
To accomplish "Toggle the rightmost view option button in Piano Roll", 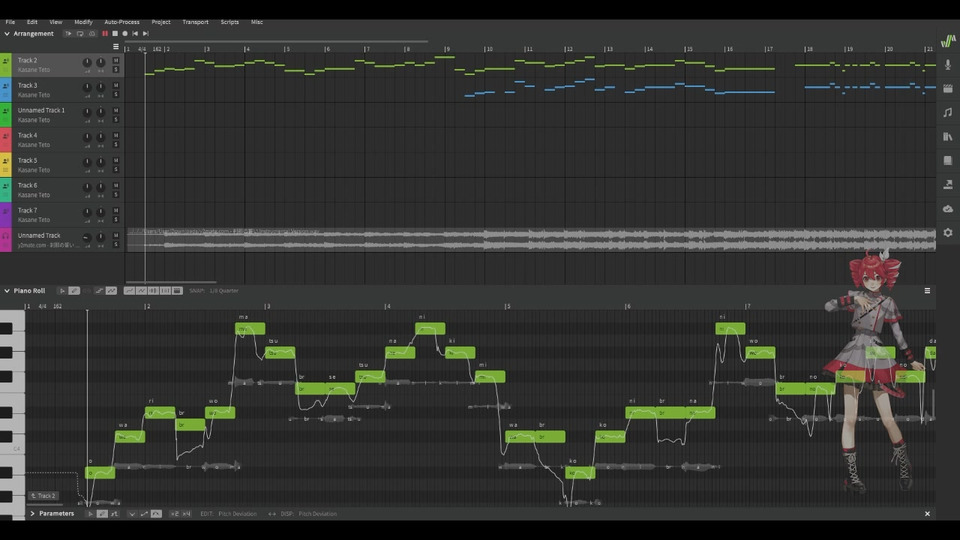I will 178,291.
